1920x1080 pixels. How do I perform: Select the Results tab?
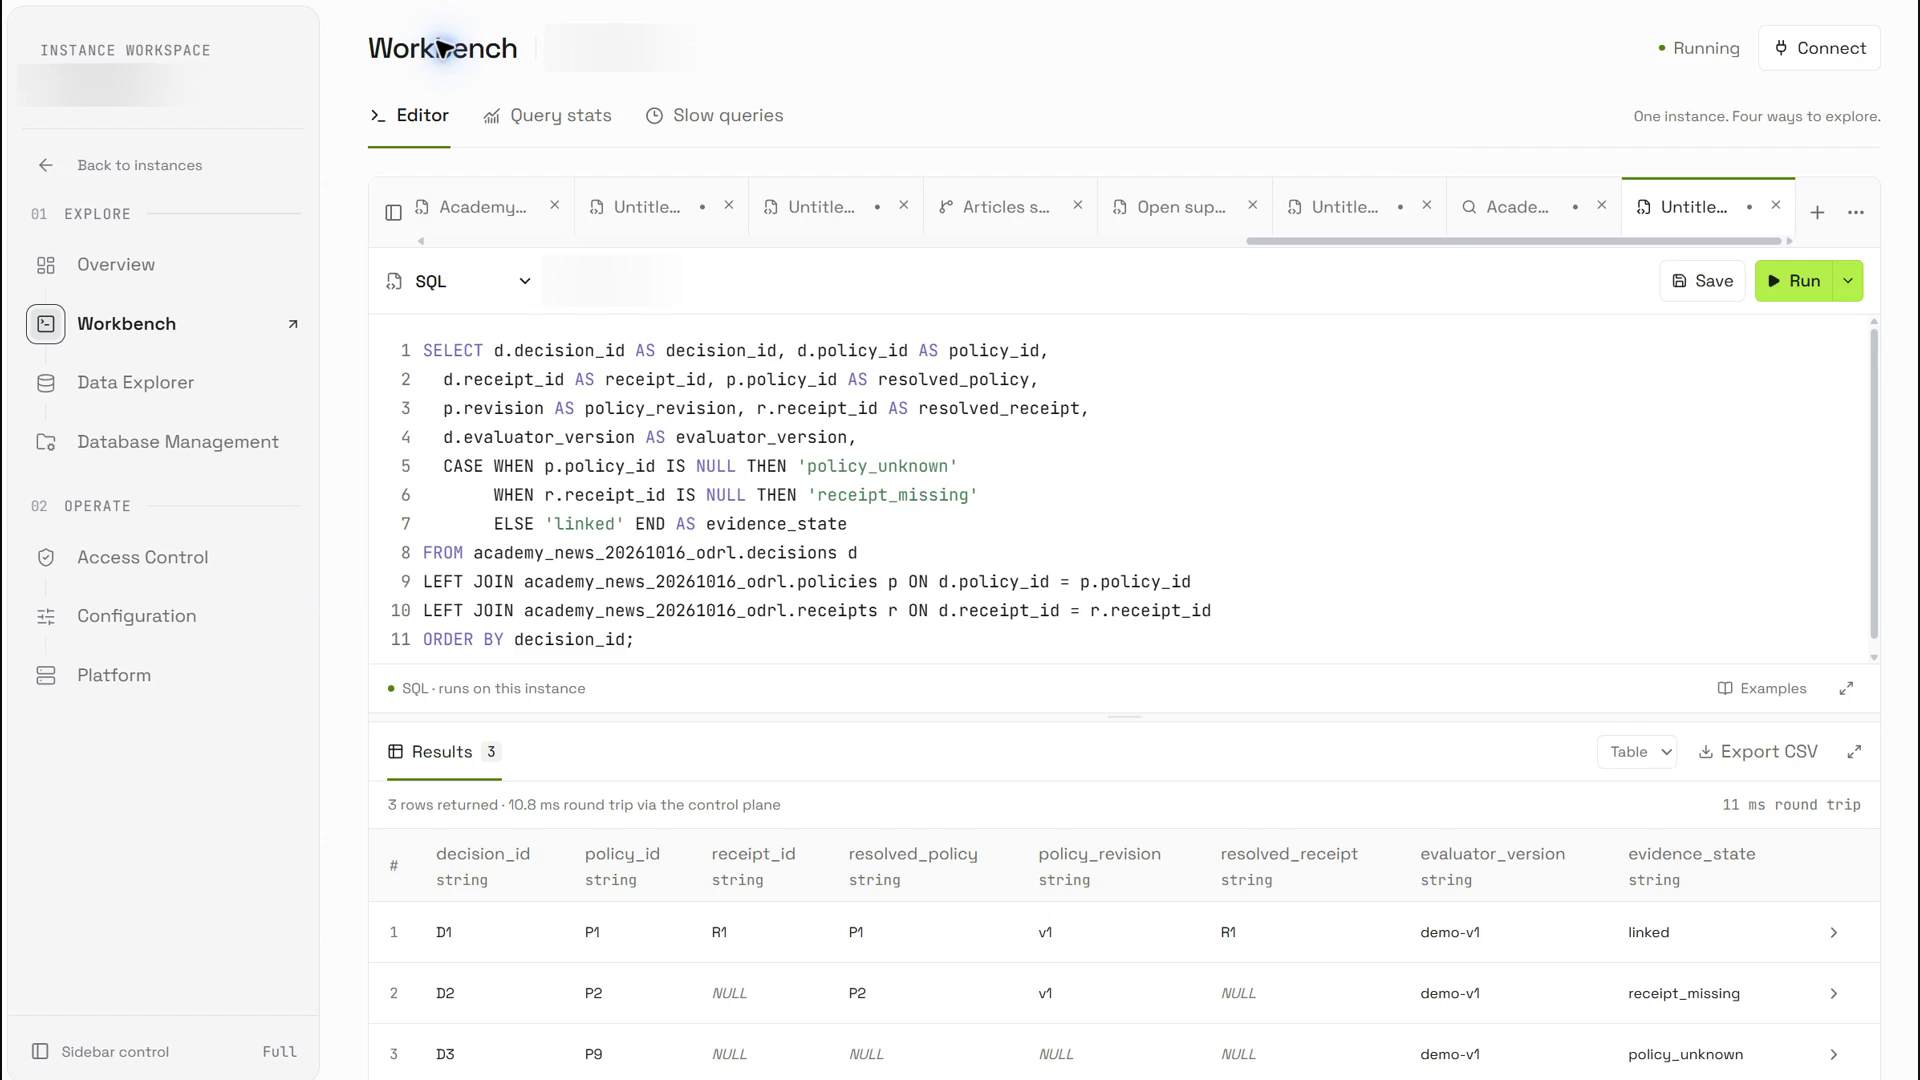tap(443, 752)
